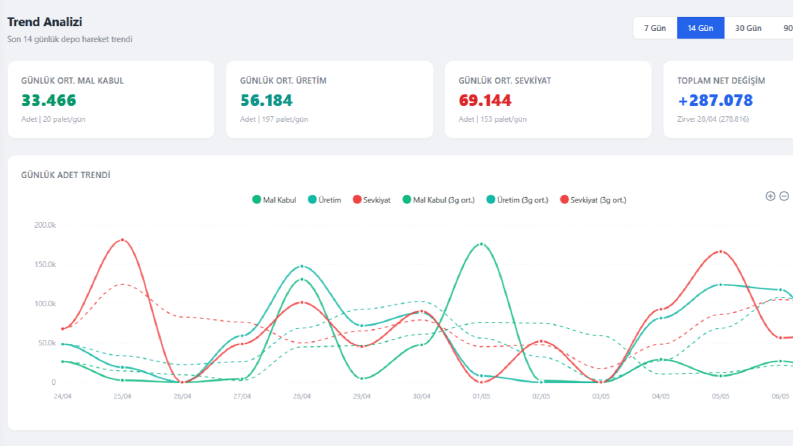Click the 'Adet | 153 palet/gün' subtitle
The height and width of the screenshot is (446, 793).
[x=493, y=119]
